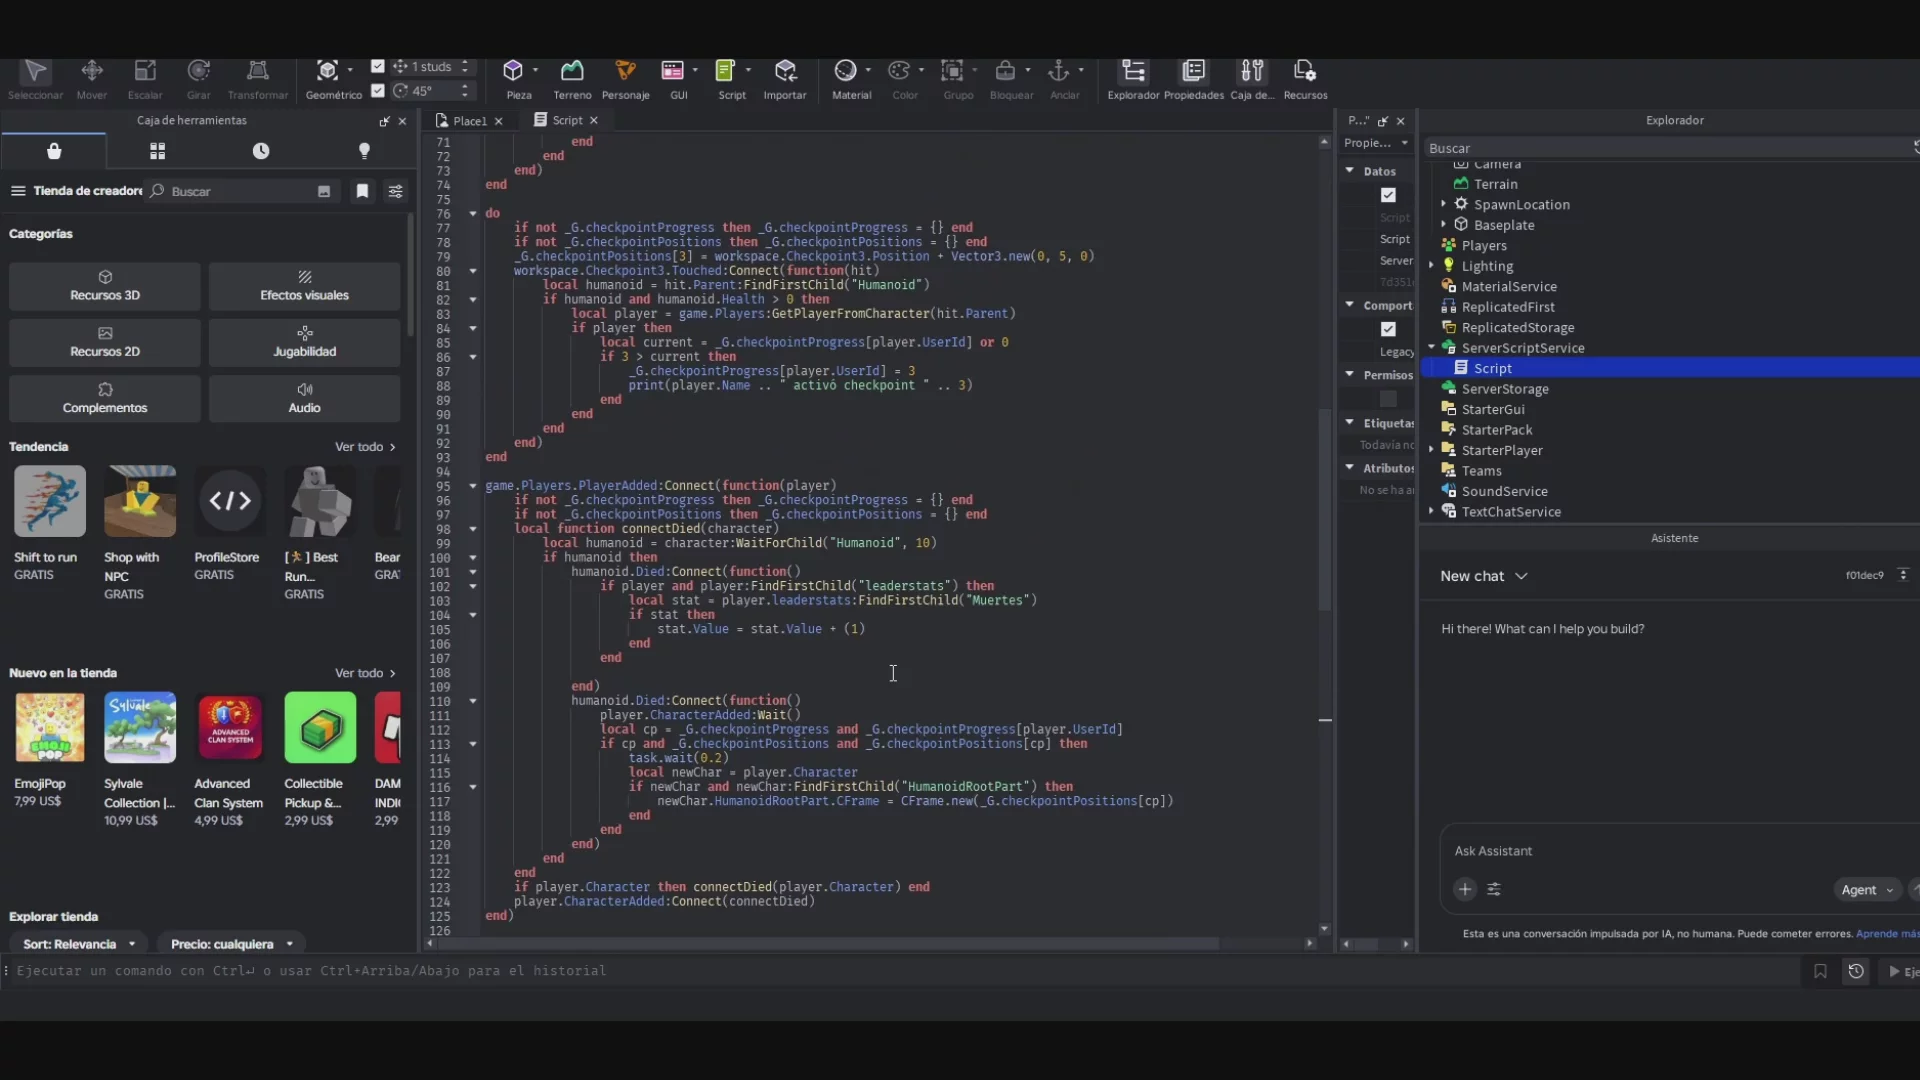
Task: Expand the TextChatService tree node
Action: coord(1432,511)
